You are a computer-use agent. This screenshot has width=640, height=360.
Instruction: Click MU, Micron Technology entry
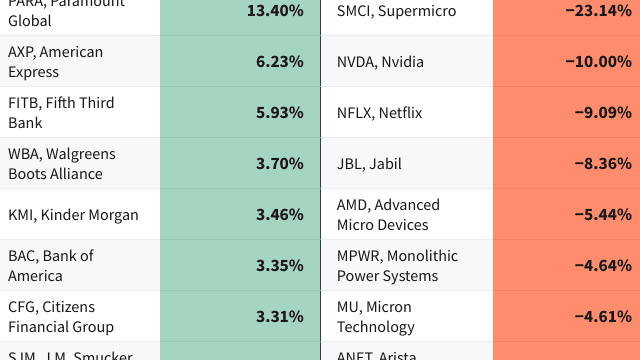407,316
